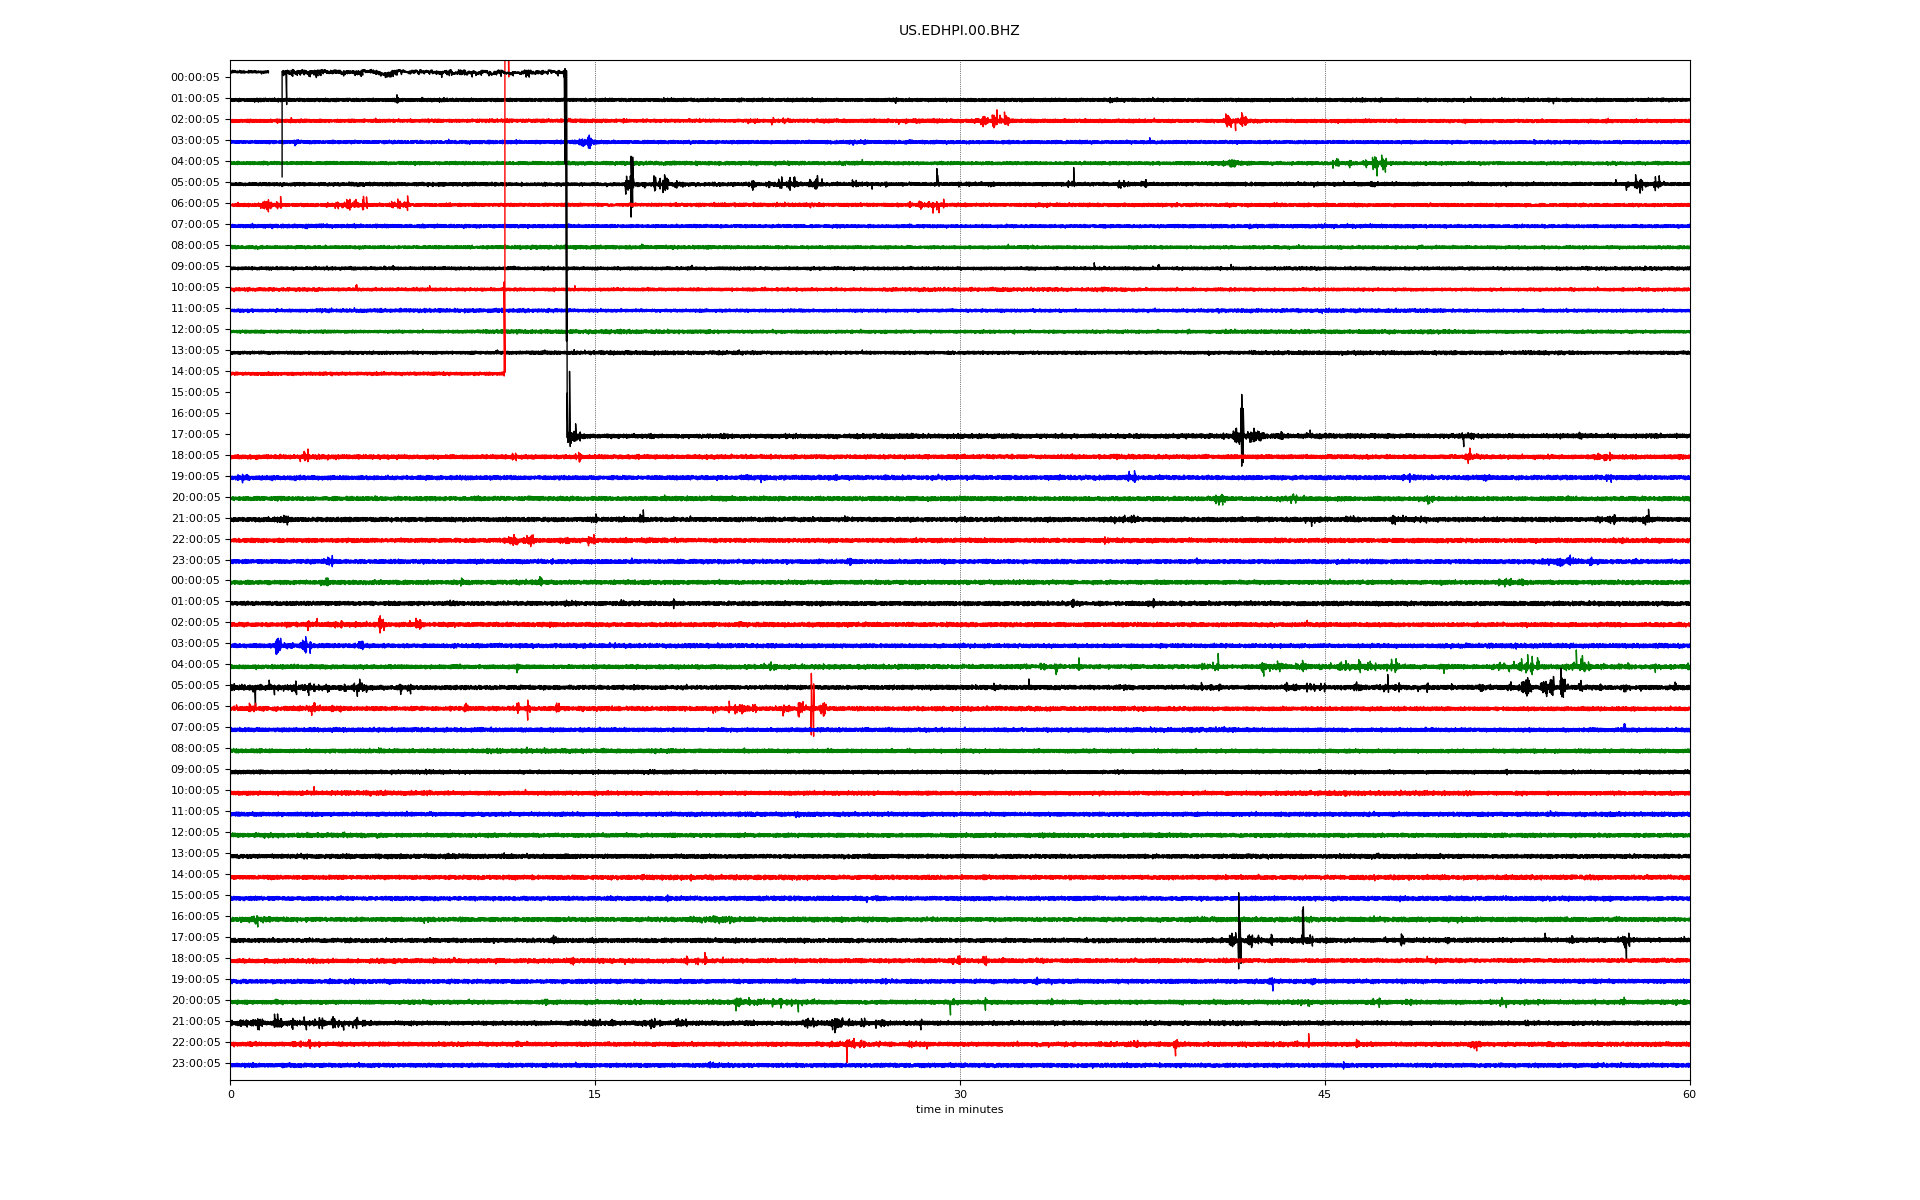Click the x-axis tick label 0
Viewport: 1920px width, 1200px height.
(231, 1094)
